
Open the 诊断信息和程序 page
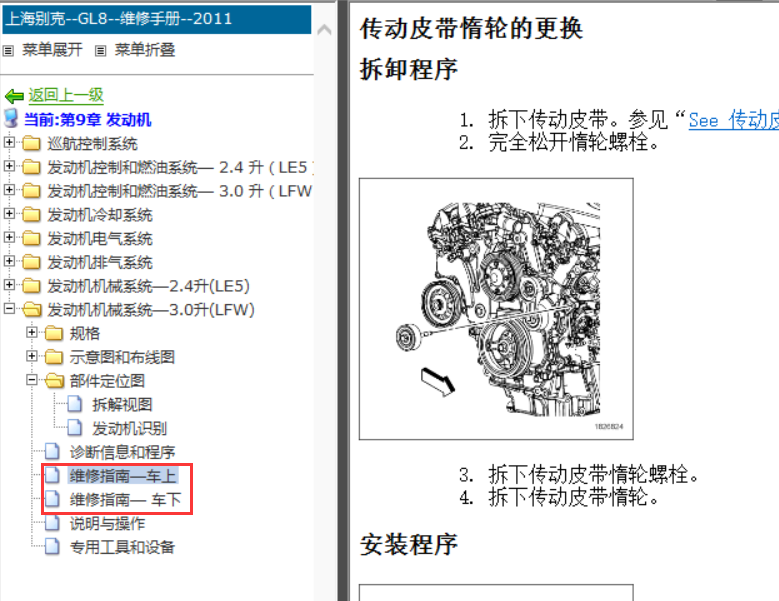pyautogui.click(x=122, y=452)
